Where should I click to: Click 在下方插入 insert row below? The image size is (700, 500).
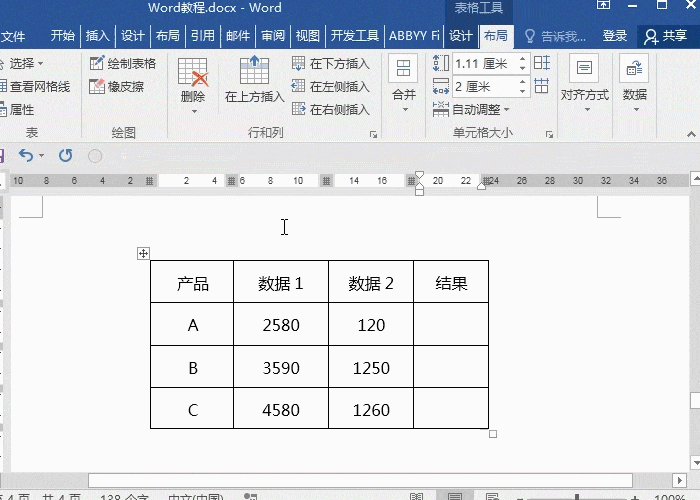(x=331, y=63)
